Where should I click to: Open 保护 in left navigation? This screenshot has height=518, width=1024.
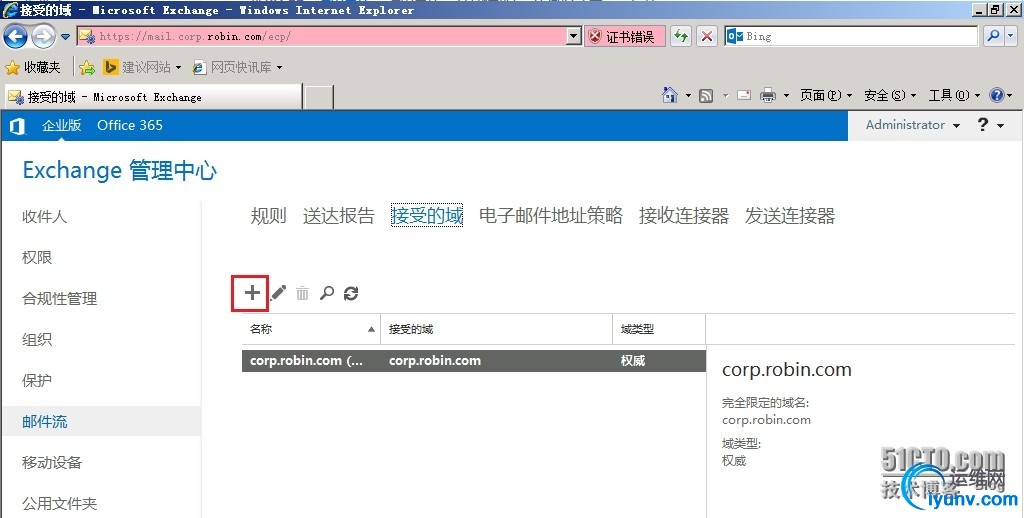37,381
